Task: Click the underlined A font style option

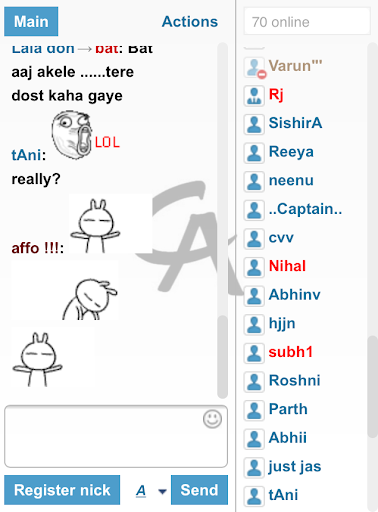Action: pos(141,491)
